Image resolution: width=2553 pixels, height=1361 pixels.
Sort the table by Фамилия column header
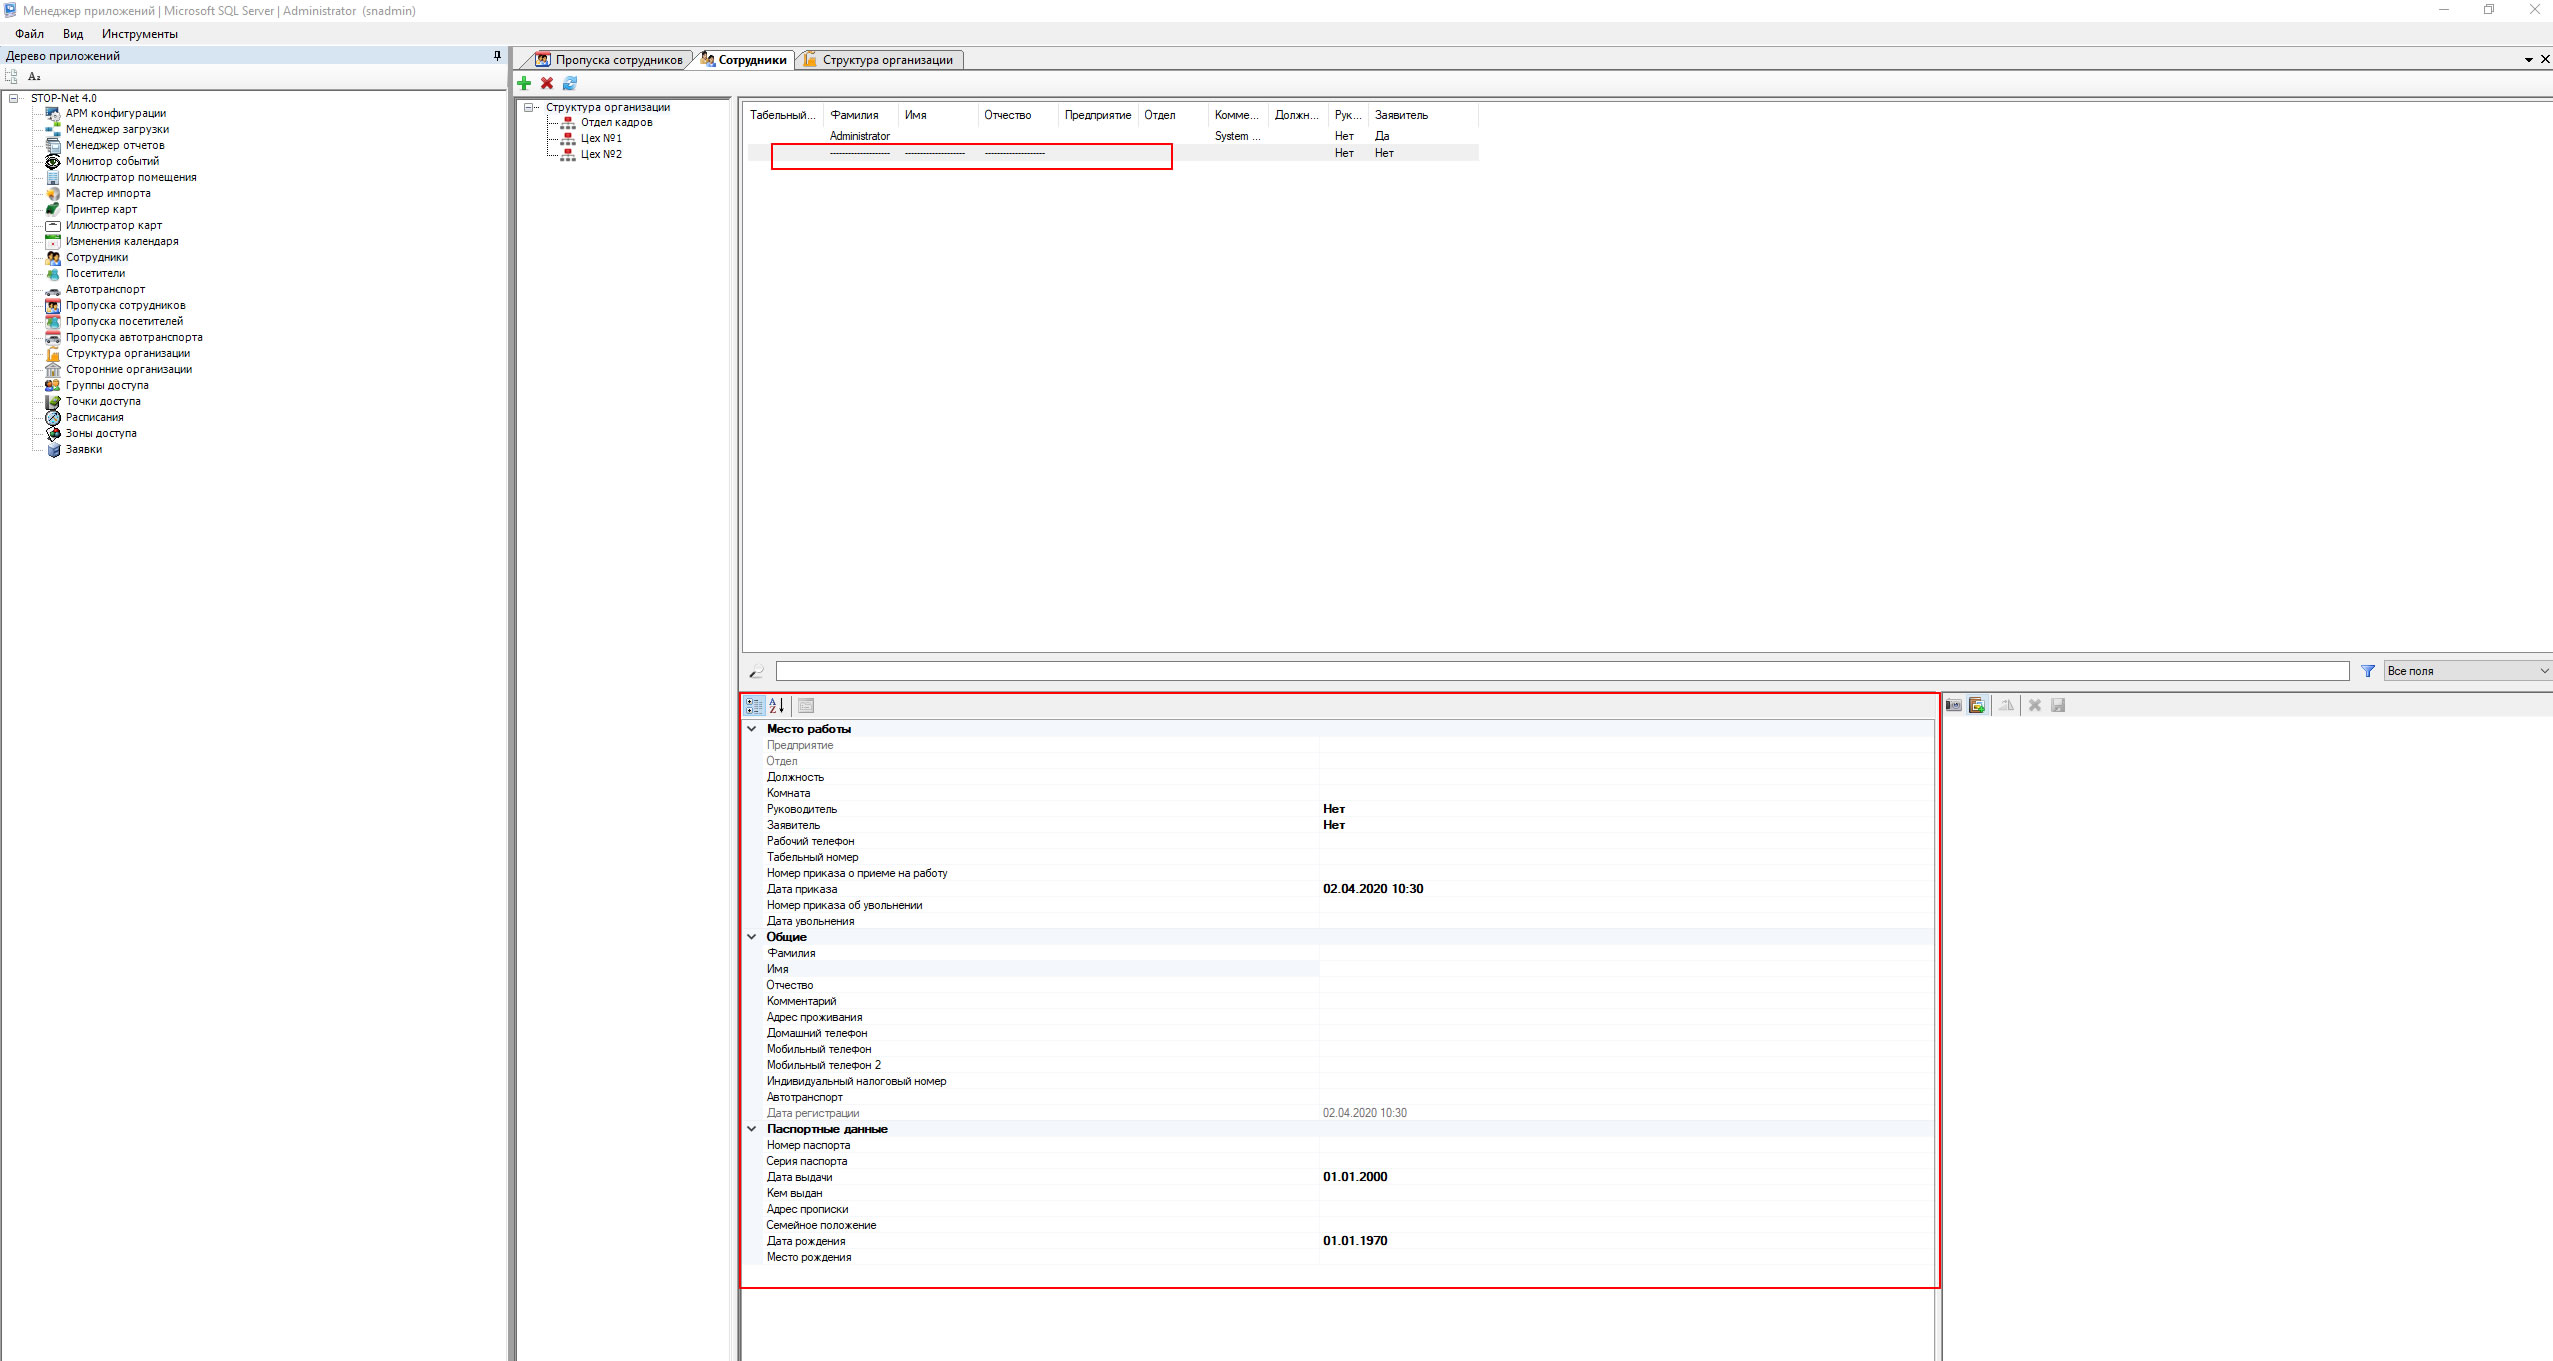[x=861, y=115]
